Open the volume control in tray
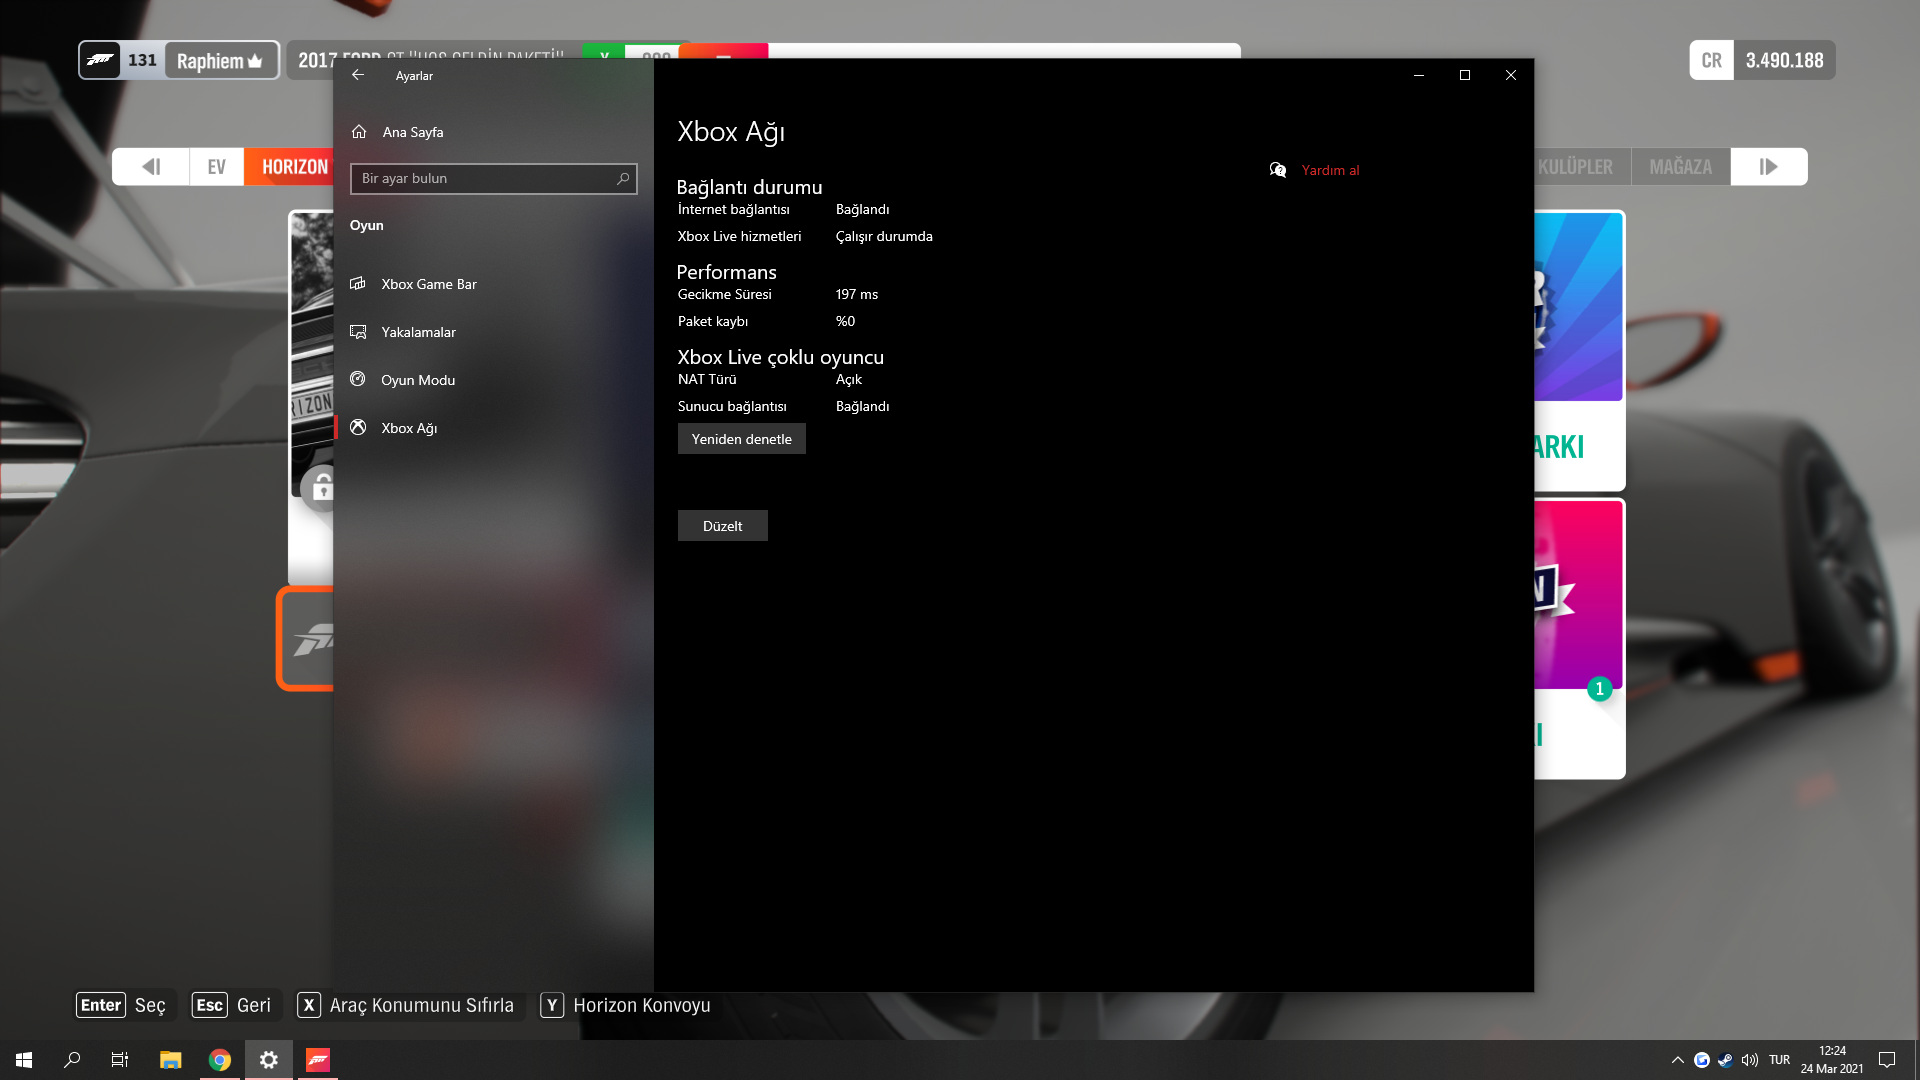 click(1750, 1060)
